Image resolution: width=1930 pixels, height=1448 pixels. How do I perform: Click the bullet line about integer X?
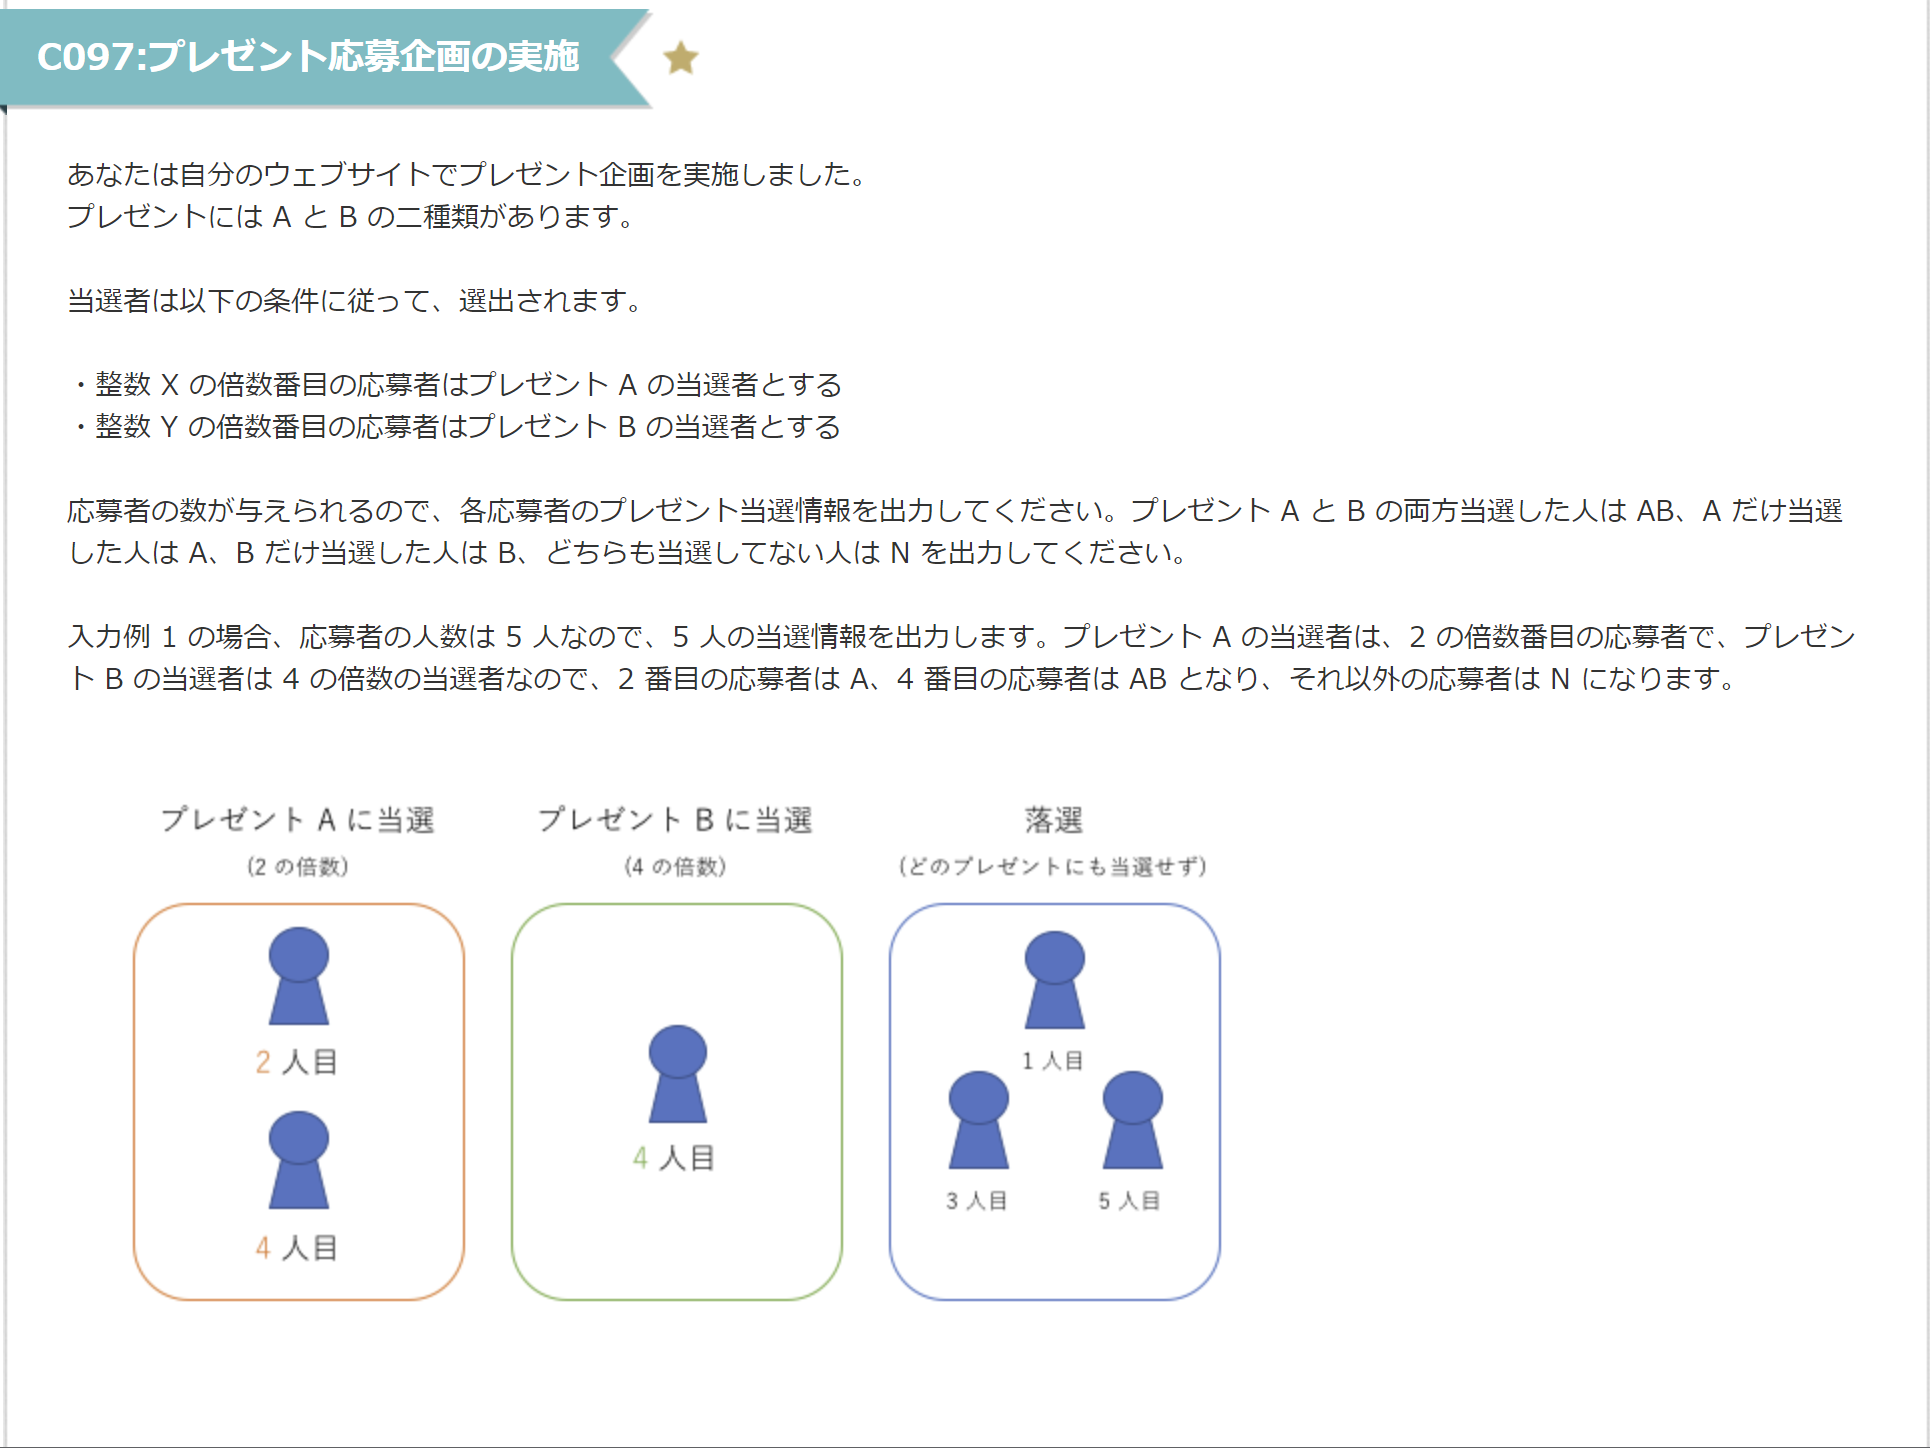point(458,385)
